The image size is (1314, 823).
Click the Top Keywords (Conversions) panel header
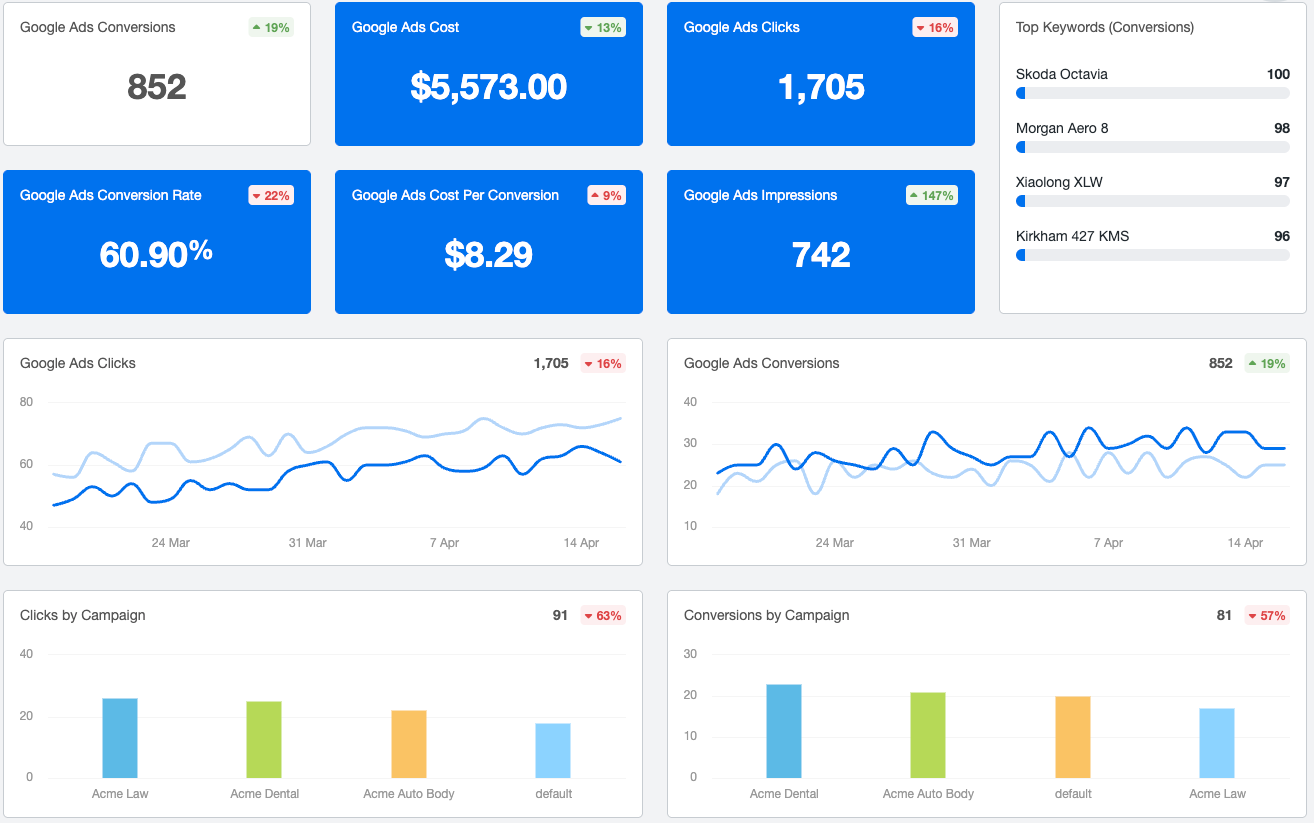[1105, 28]
